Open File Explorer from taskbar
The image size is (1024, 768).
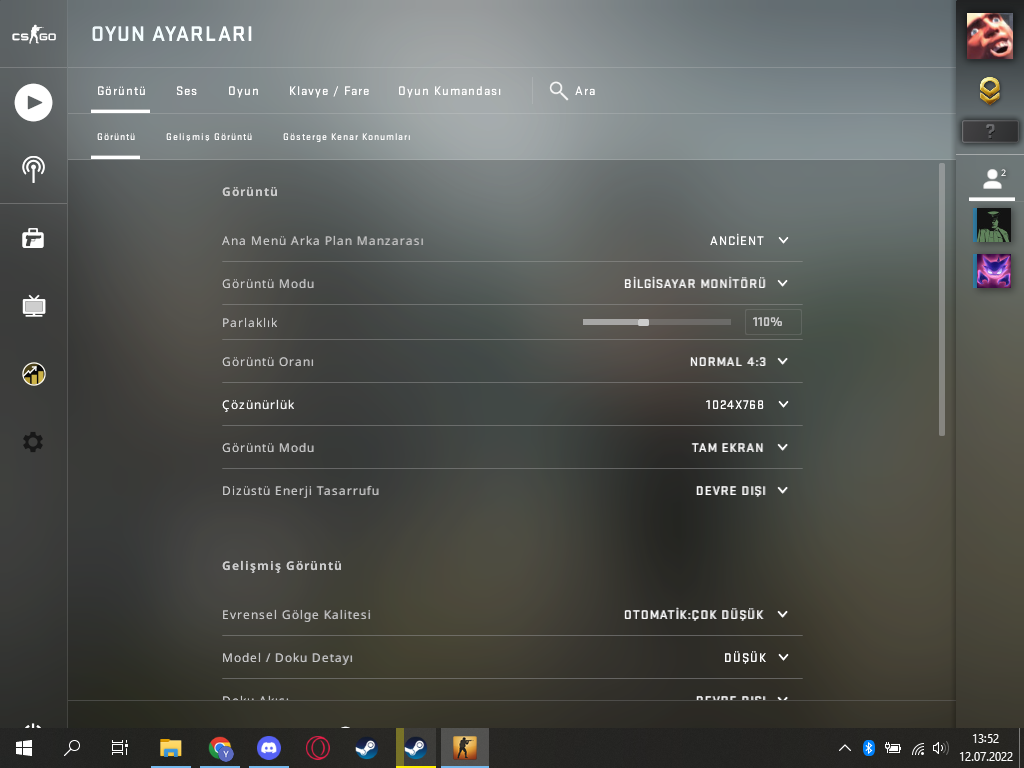[170, 748]
